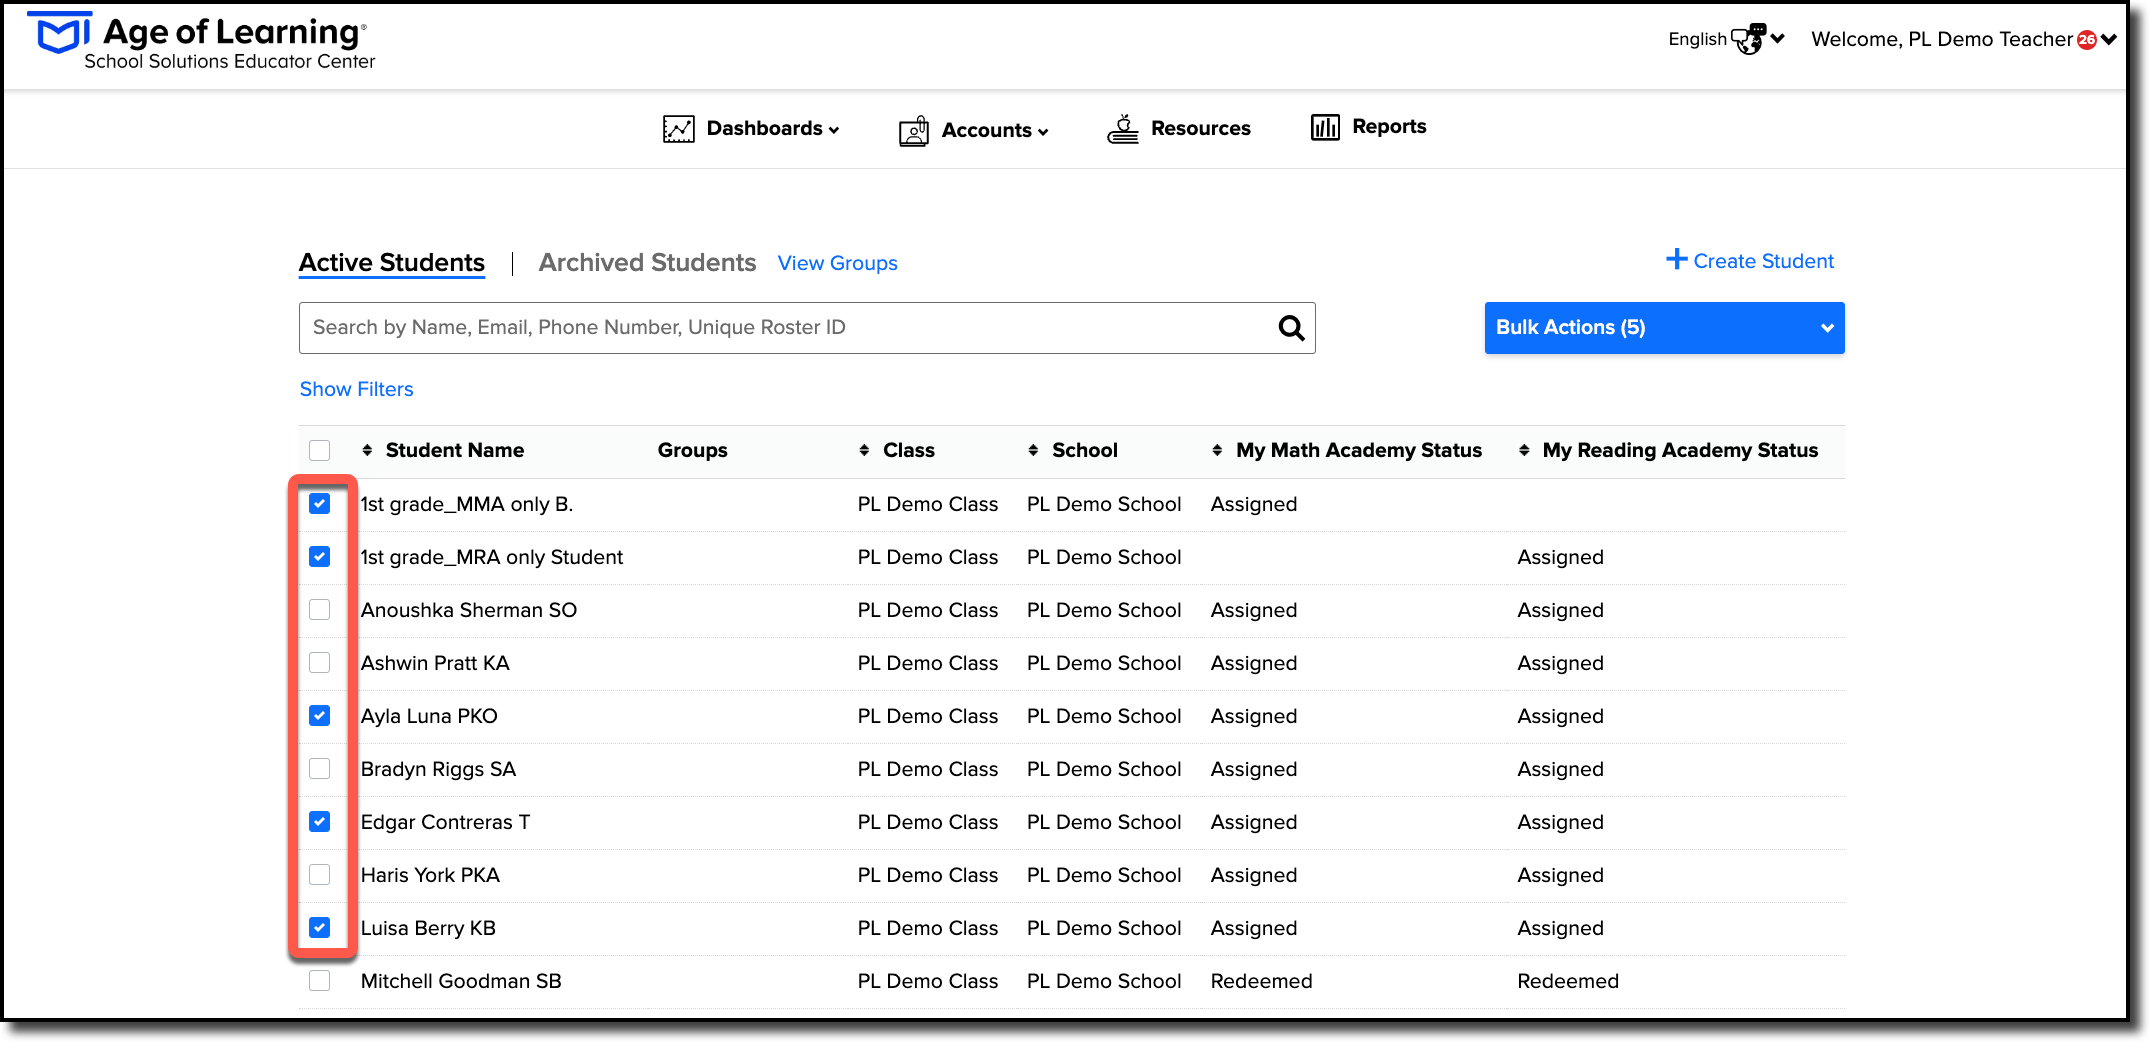This screenshot has width=2150, height=1042.
Task: Check Mitchell Goodman SB checkbox
Action: 320,980
